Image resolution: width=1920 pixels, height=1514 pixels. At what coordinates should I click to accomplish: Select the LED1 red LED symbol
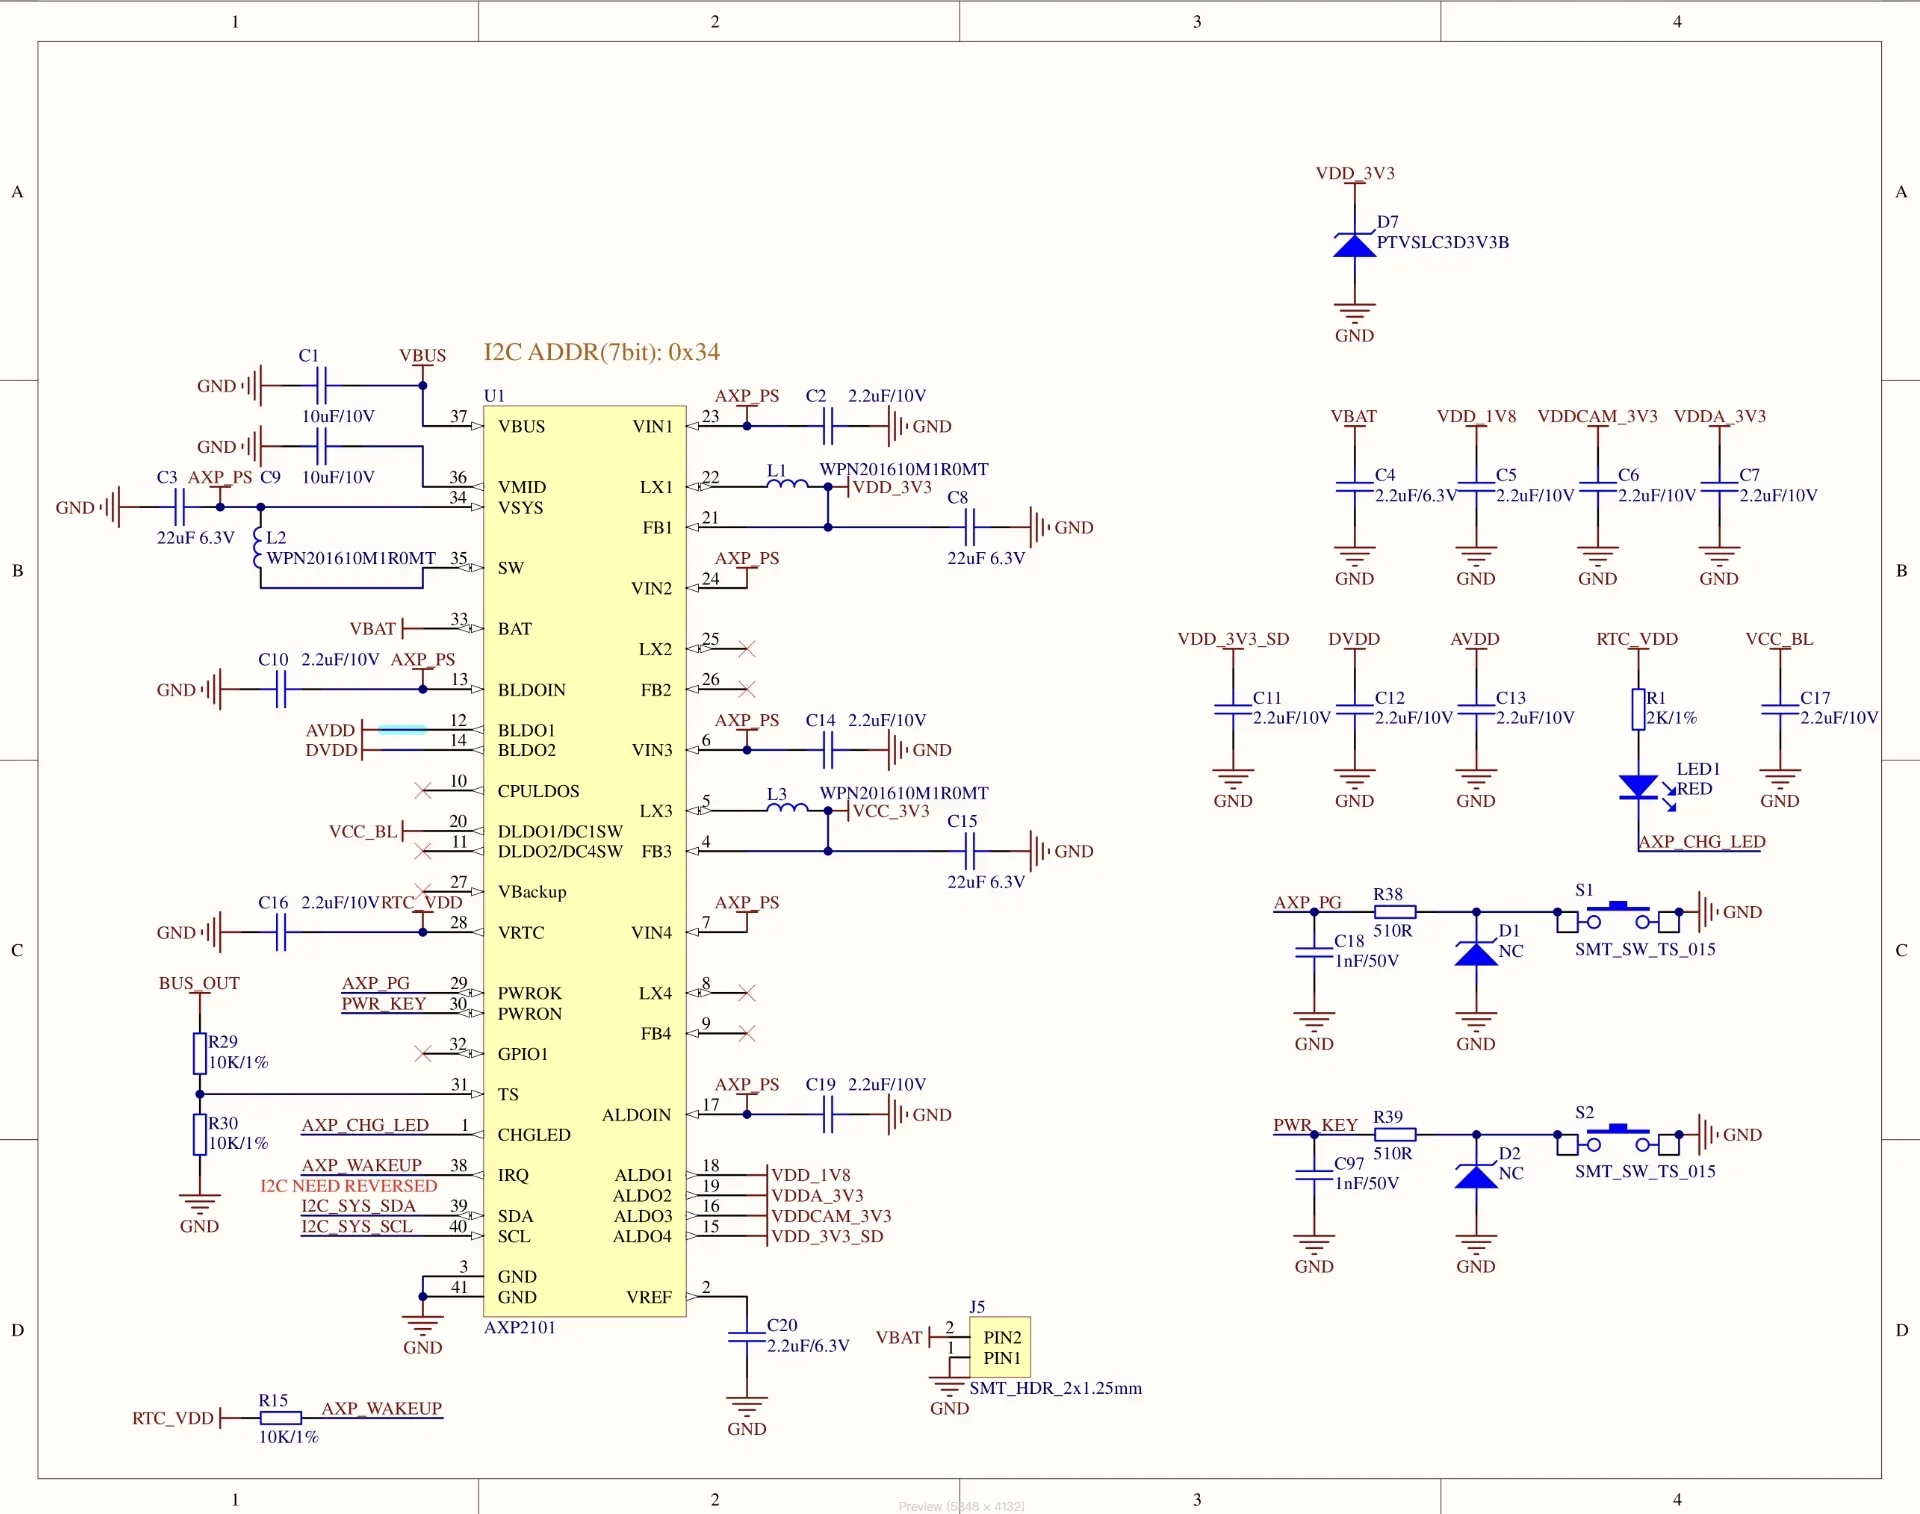pyautogui.click(x=1638, y=787)
